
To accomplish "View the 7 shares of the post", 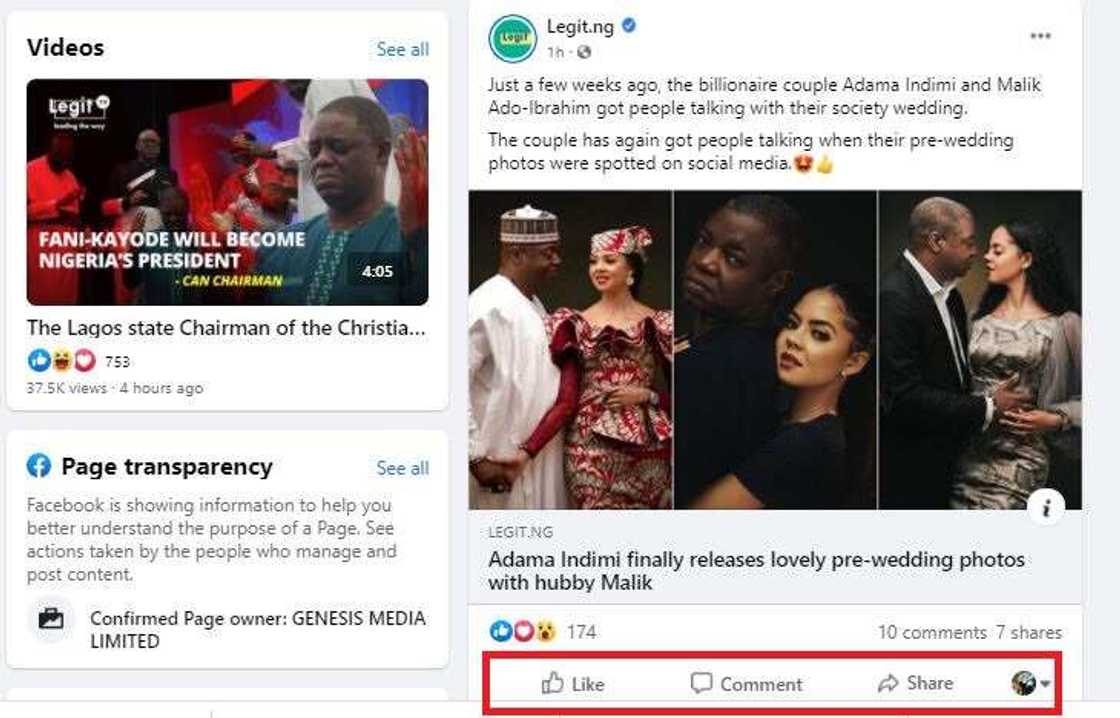I will pyautogui.click(x=1031, y=631).
